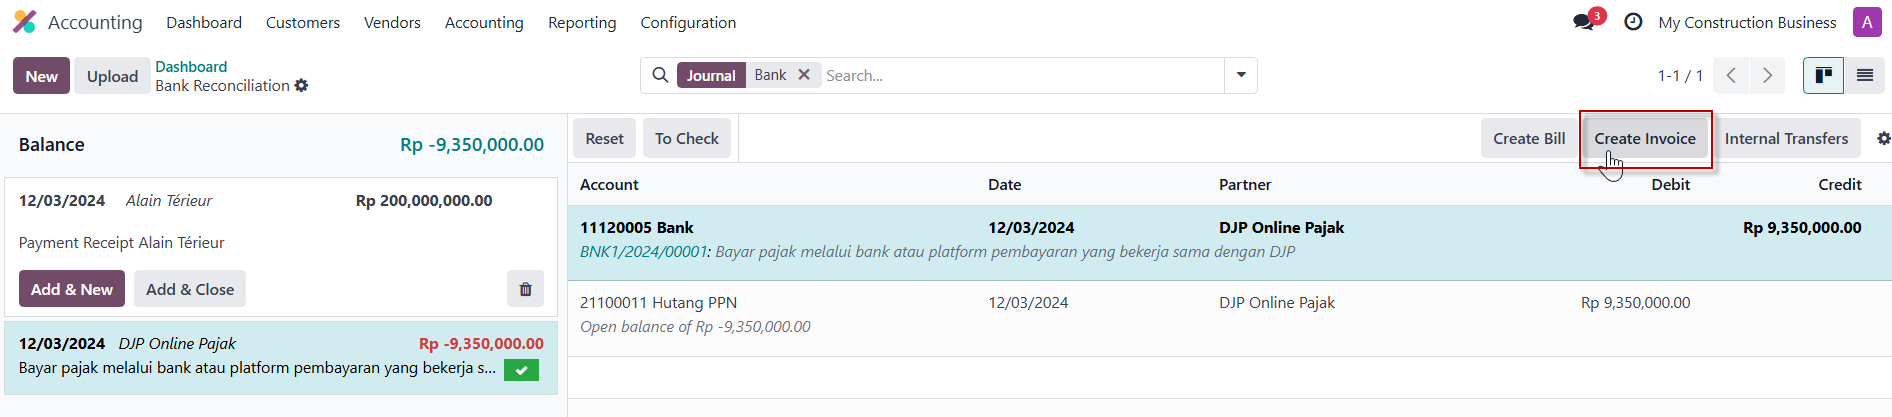Click the New button
This screenshot has height=417, width=1892.
coord(41,76)
